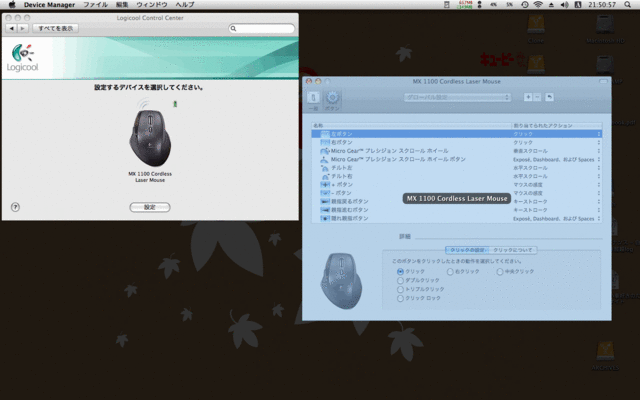Open the Wi-Fi status menu
This screenshot has height=400, width=640.
(x=538, y=4)
